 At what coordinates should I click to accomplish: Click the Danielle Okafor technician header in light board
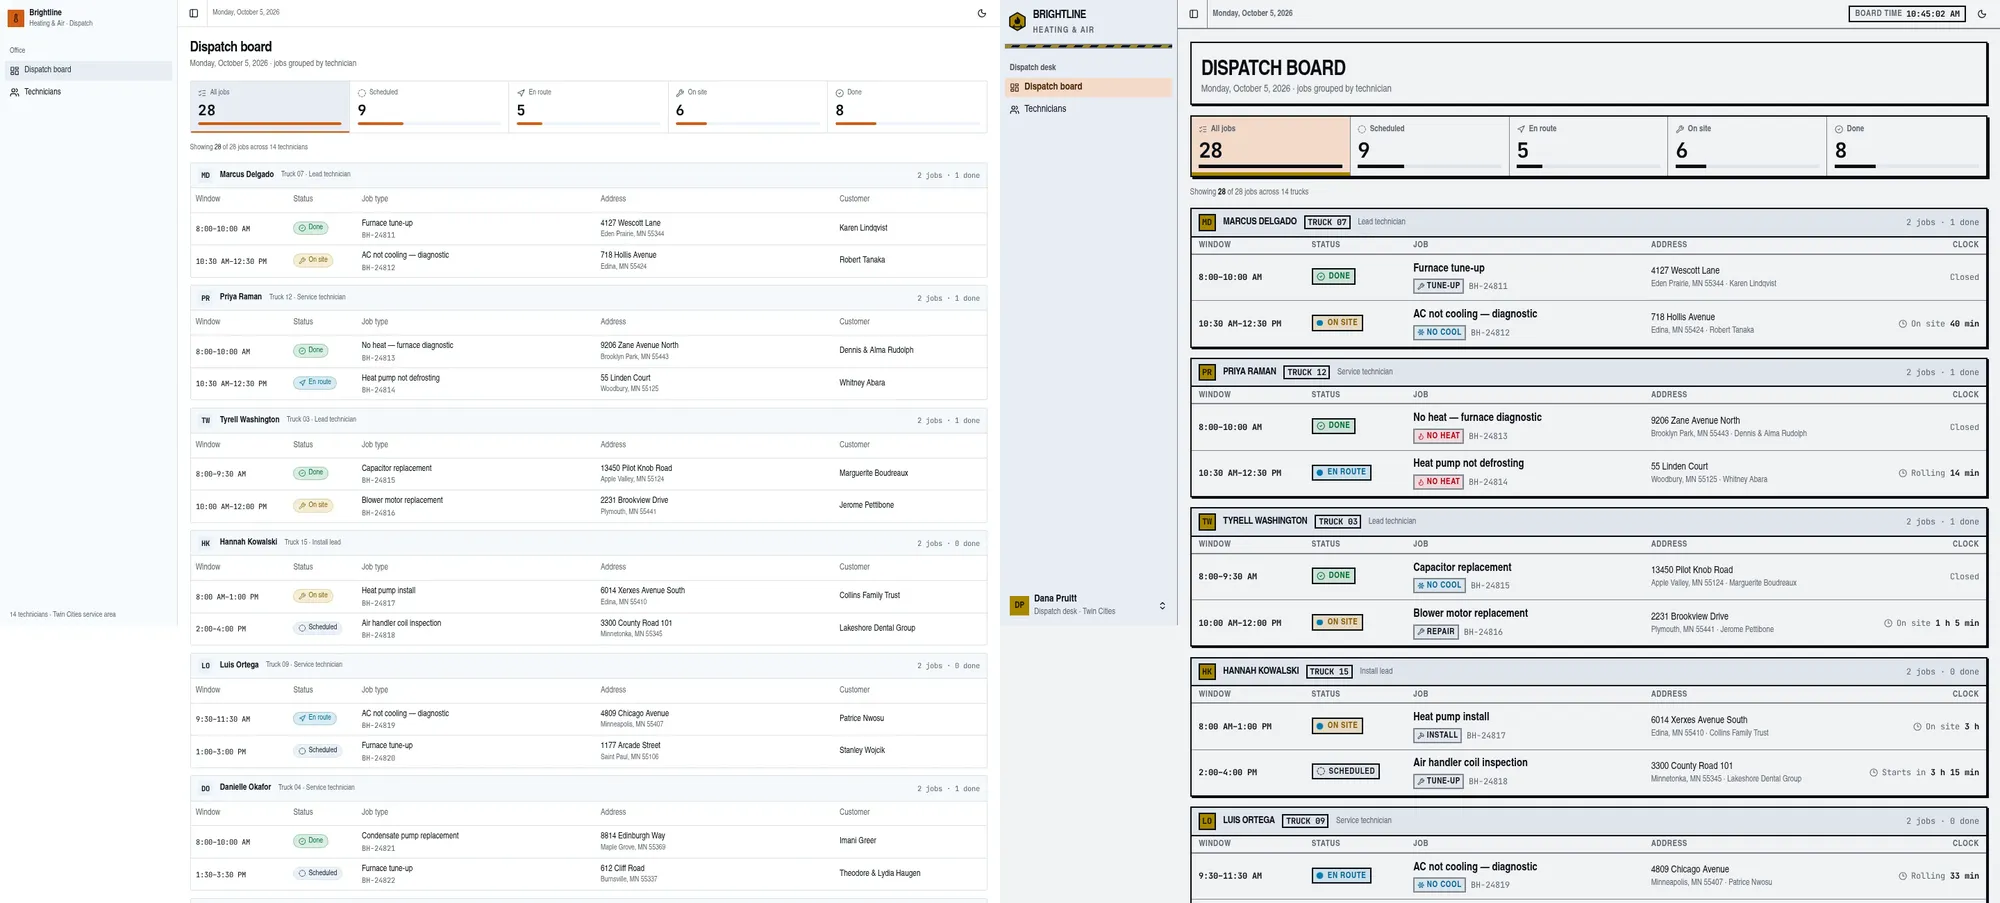pyautogui.click(x=588, y=788)
